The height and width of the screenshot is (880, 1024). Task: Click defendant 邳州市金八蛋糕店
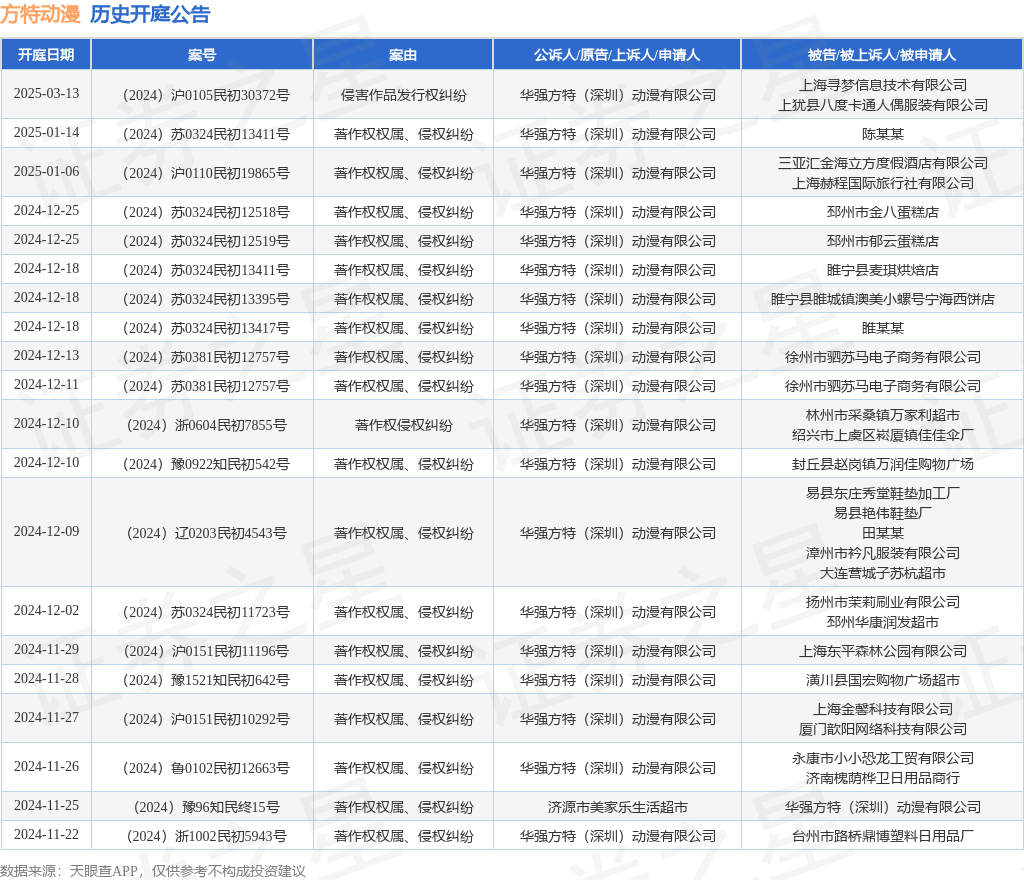(x=883, y=212)
